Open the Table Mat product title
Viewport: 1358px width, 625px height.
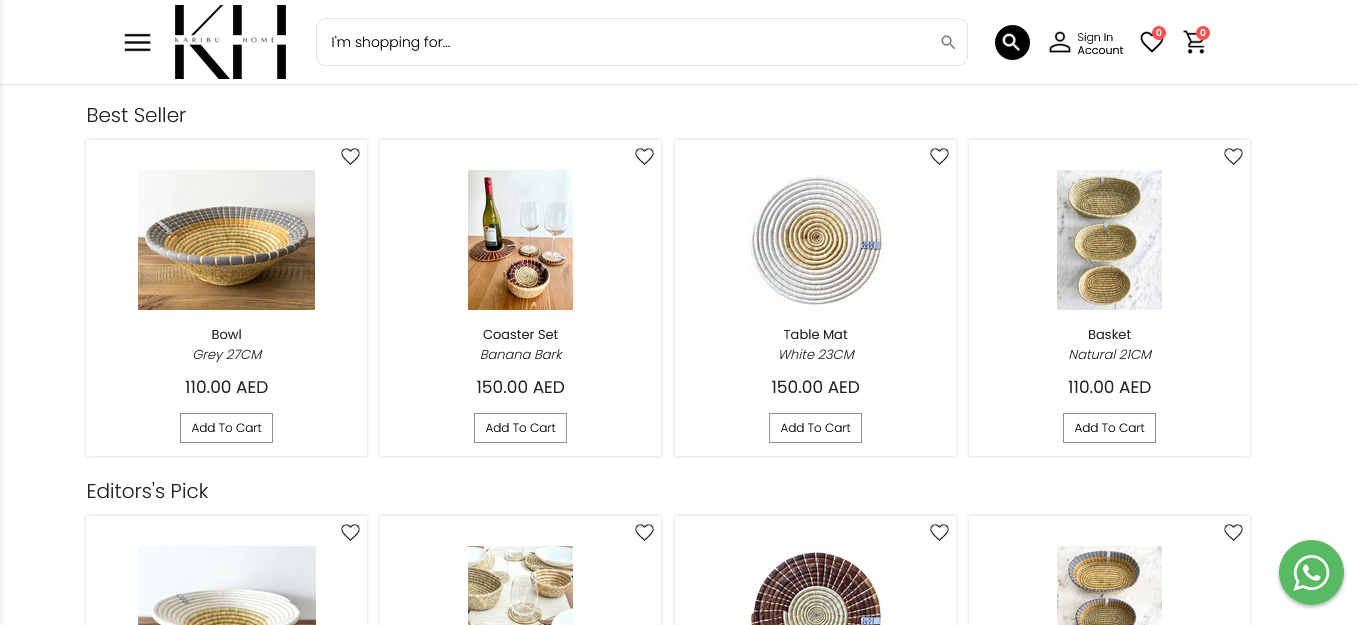click(x=815, y=335)
